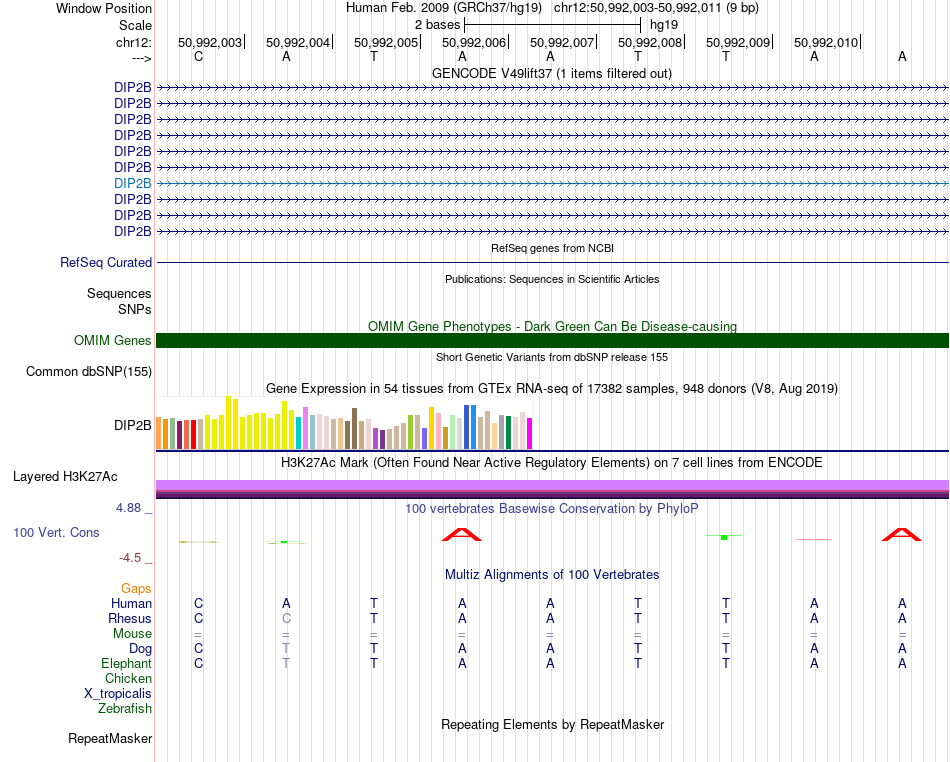Open Multiz Alignments of 100 Vertebrates title
950x762 pixels.
click(x=552, y=574)
